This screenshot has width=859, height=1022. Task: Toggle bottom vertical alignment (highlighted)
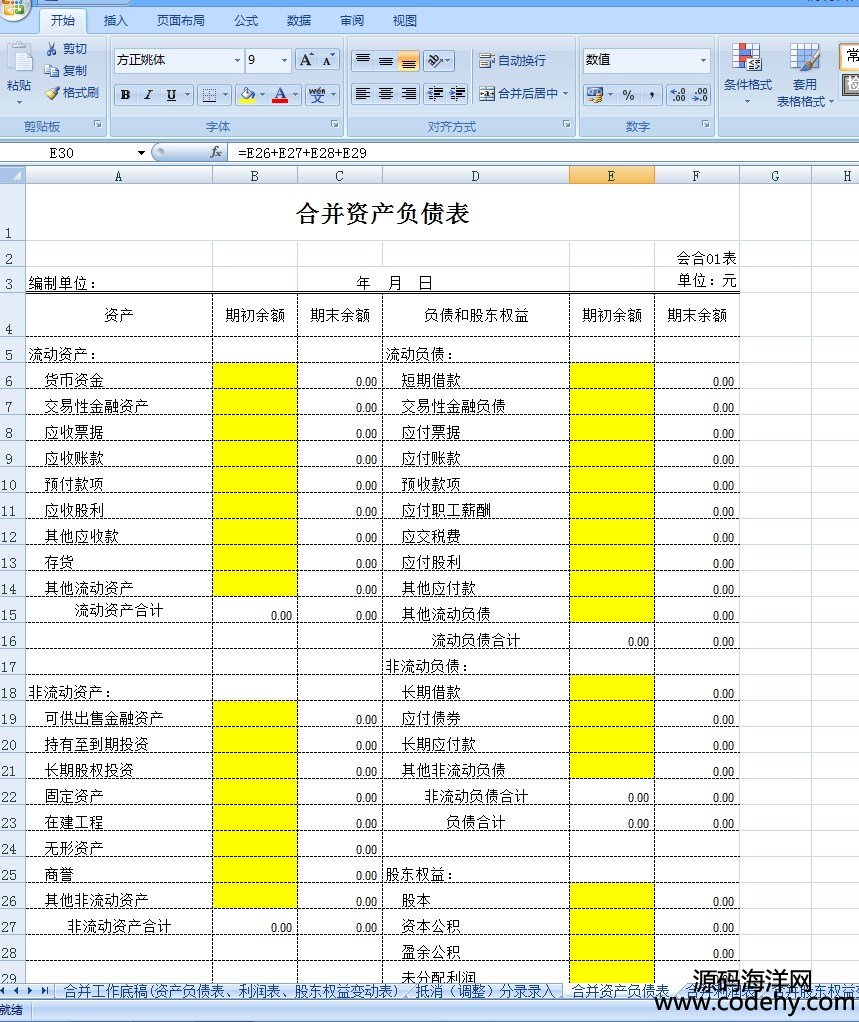coord(409,61)
